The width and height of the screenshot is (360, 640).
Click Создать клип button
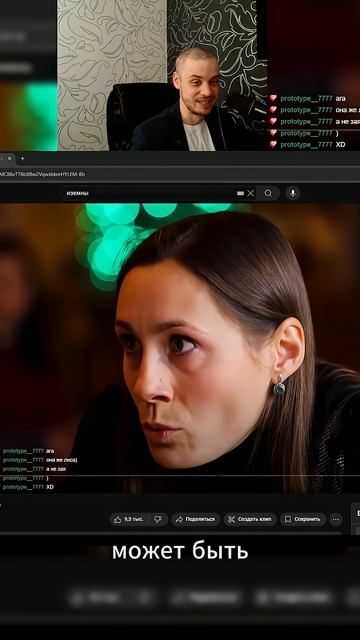(x=250, y=519)
